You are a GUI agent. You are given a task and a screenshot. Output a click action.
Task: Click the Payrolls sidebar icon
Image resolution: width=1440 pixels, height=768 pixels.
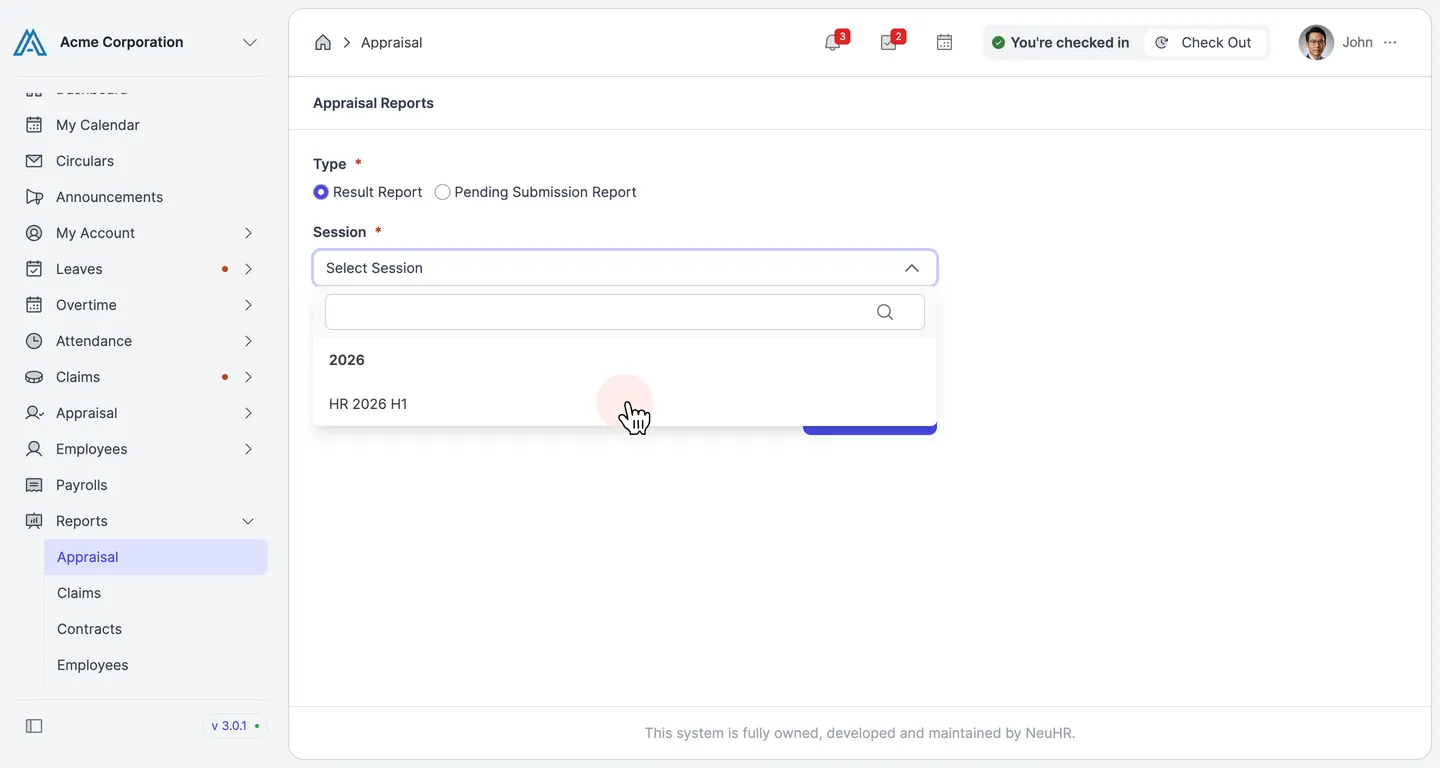tap(34, 485)
